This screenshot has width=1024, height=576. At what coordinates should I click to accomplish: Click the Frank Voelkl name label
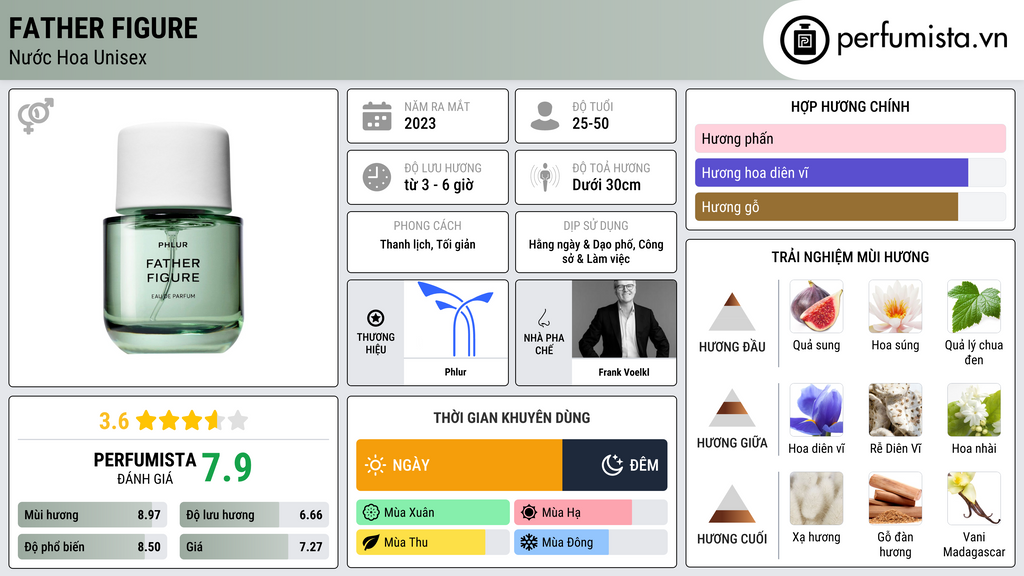click(x=624, y=372)
